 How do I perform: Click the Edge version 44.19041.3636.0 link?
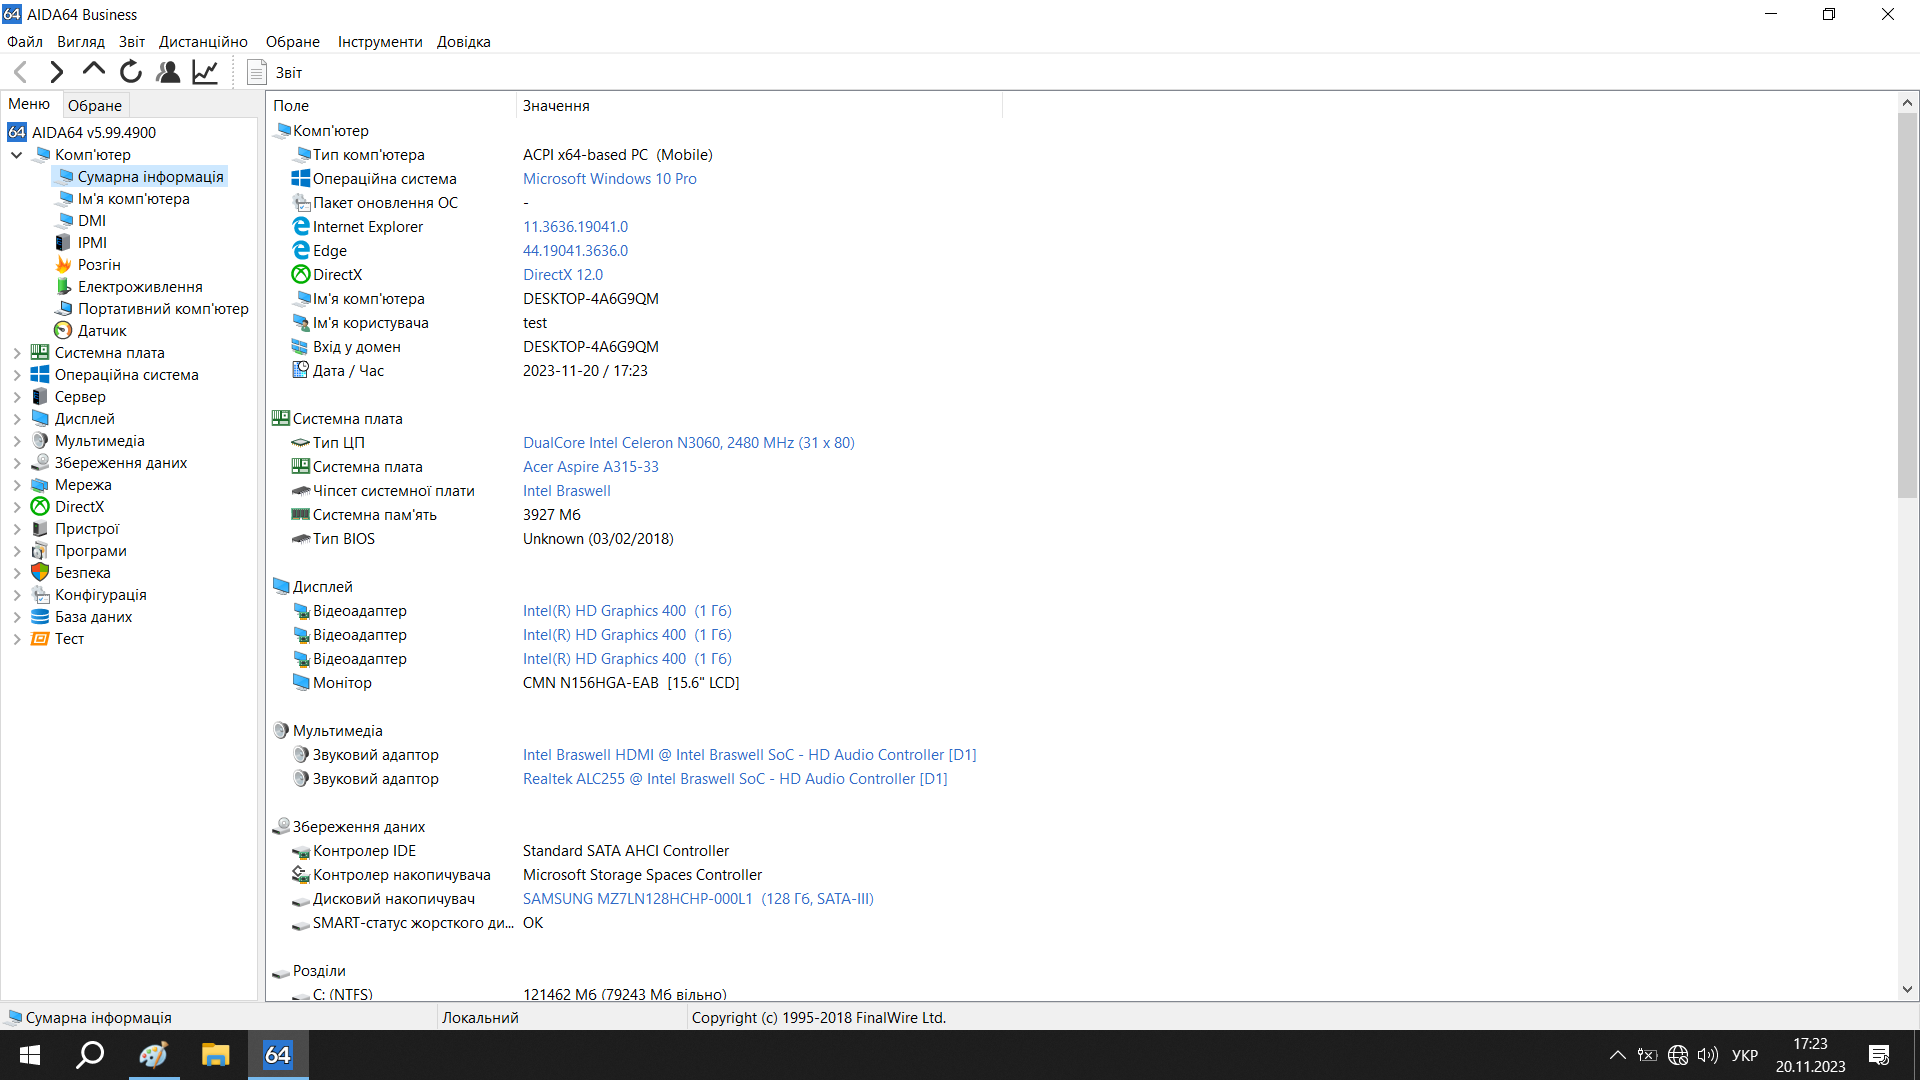(576, 251)
